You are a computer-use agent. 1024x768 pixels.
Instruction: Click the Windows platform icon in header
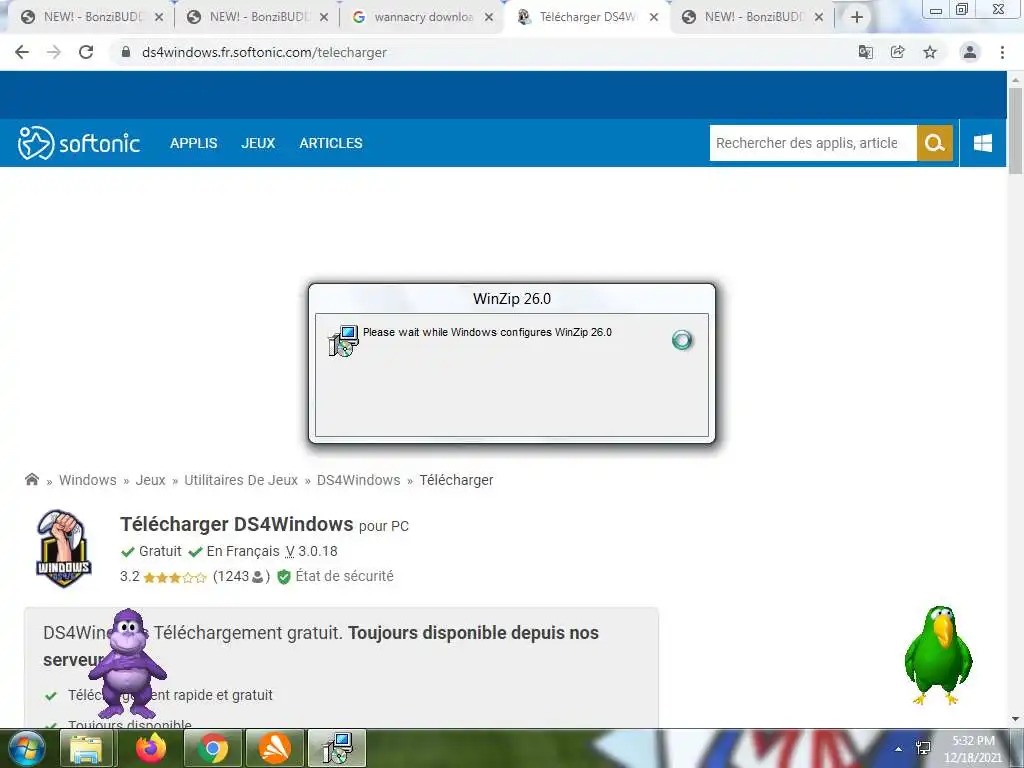tap(983, 143)
